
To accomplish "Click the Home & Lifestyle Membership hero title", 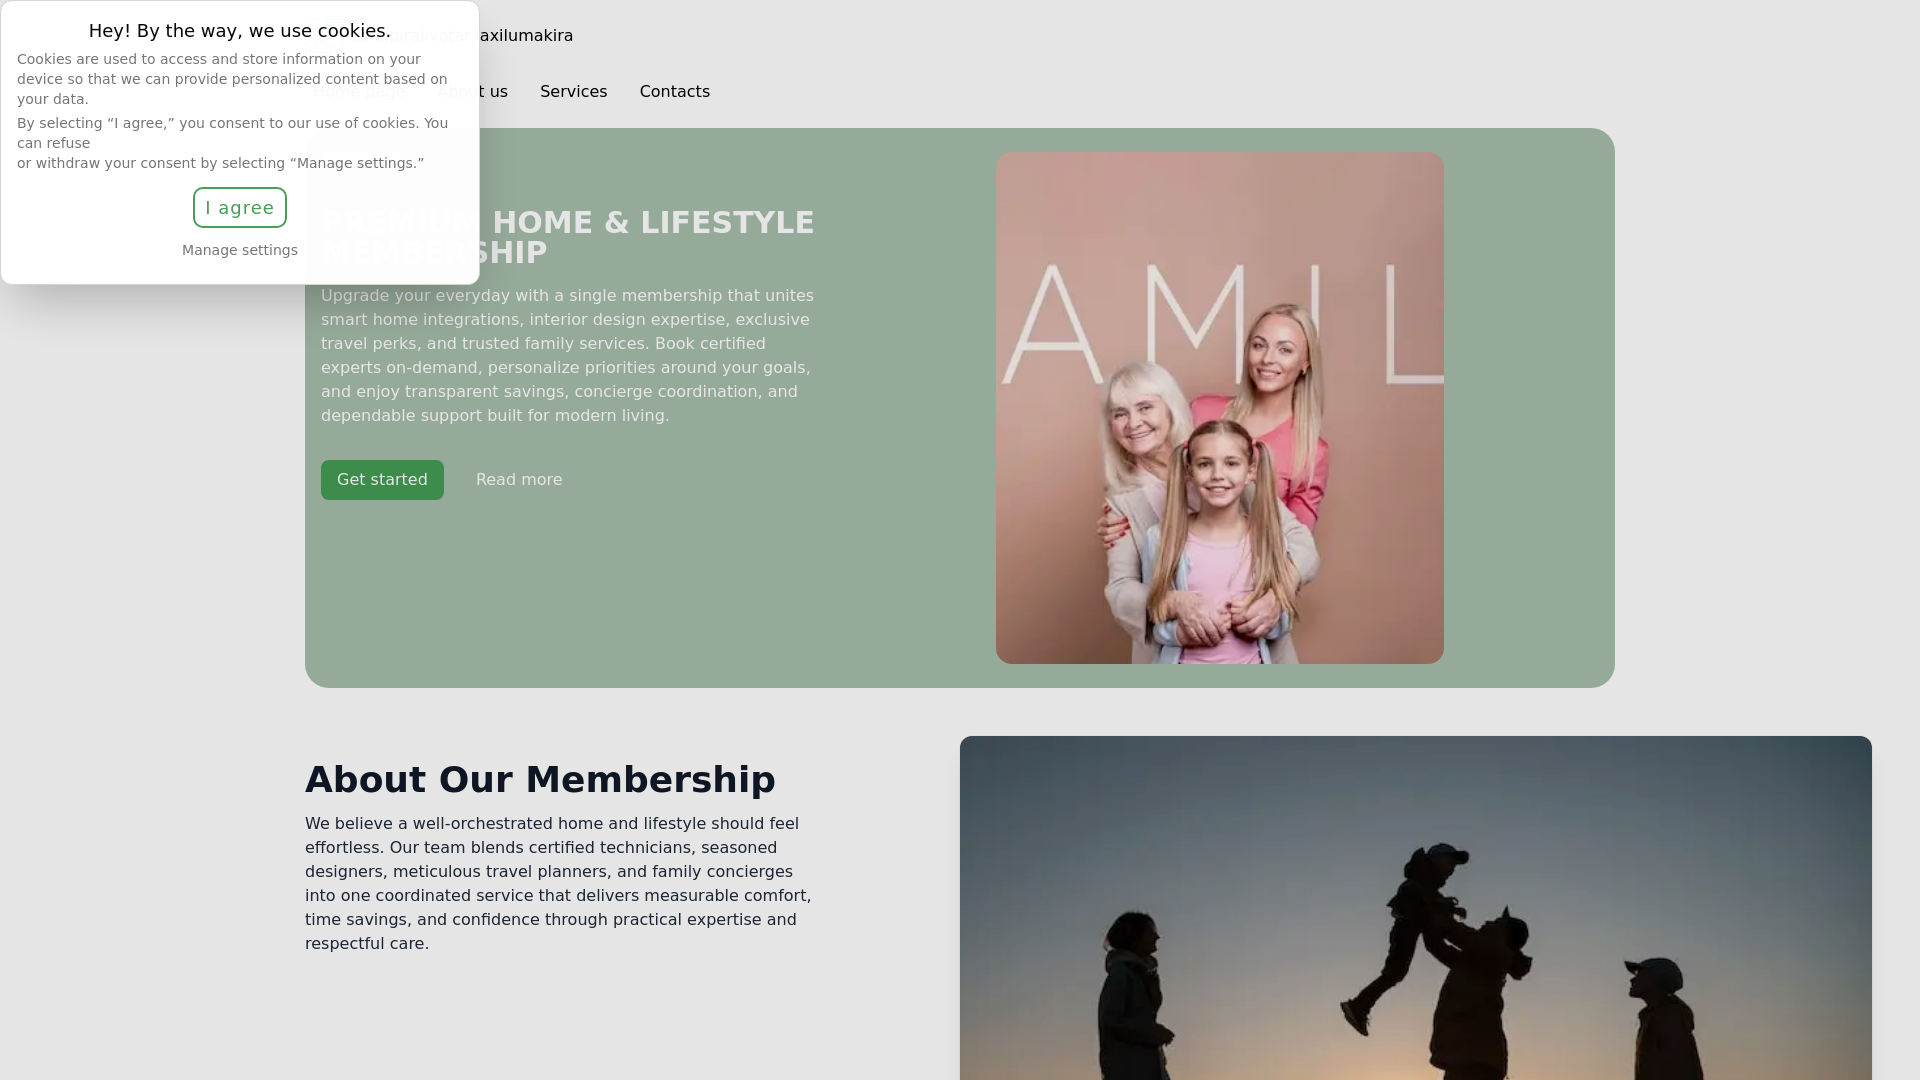I will (568, 238).
